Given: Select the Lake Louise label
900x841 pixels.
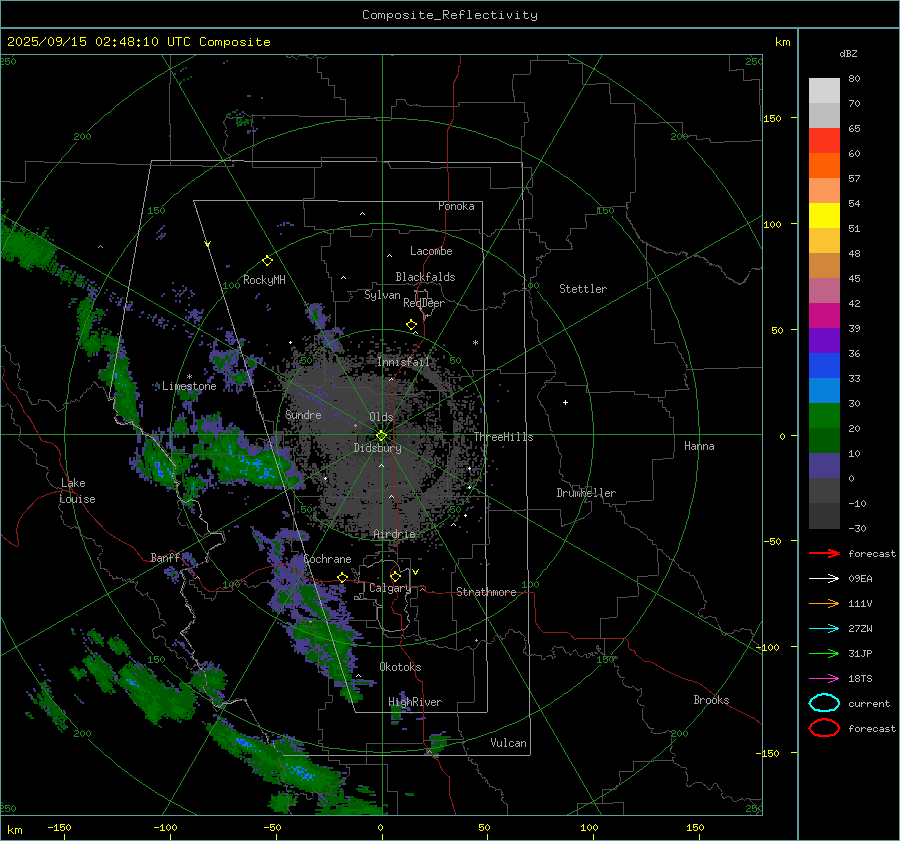Looking at the screenshot, I should (77, 491).
